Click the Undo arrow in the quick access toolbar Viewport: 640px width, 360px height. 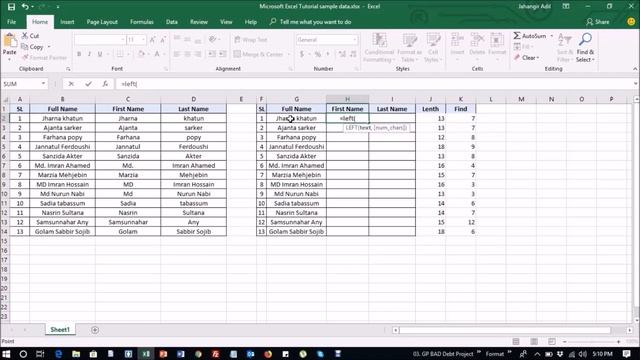tap(25, 7)
